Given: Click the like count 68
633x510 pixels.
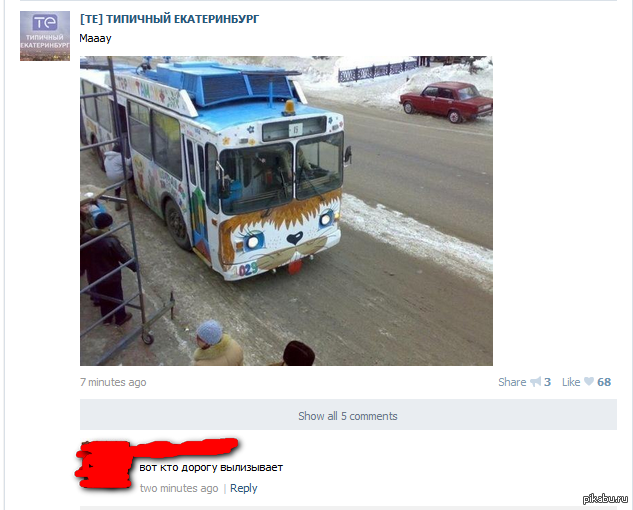Looking at the screenshot, I should [604, 382].
